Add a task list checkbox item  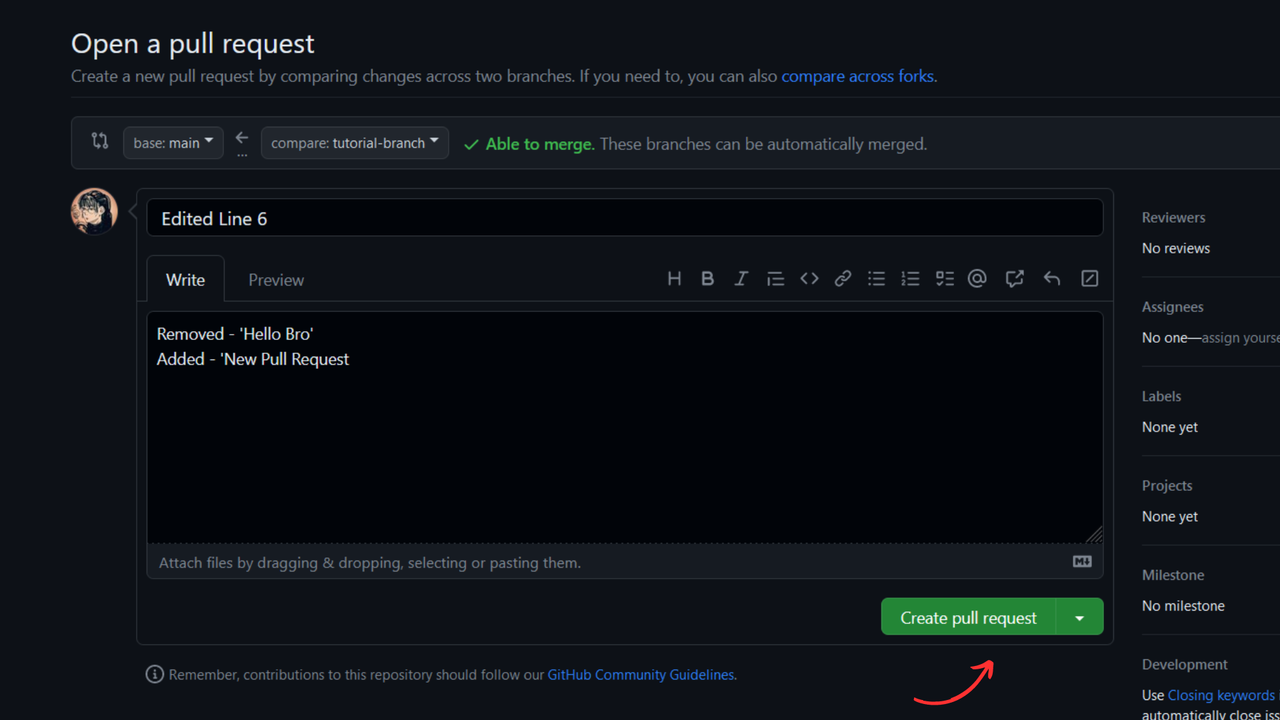click(944, 279)
